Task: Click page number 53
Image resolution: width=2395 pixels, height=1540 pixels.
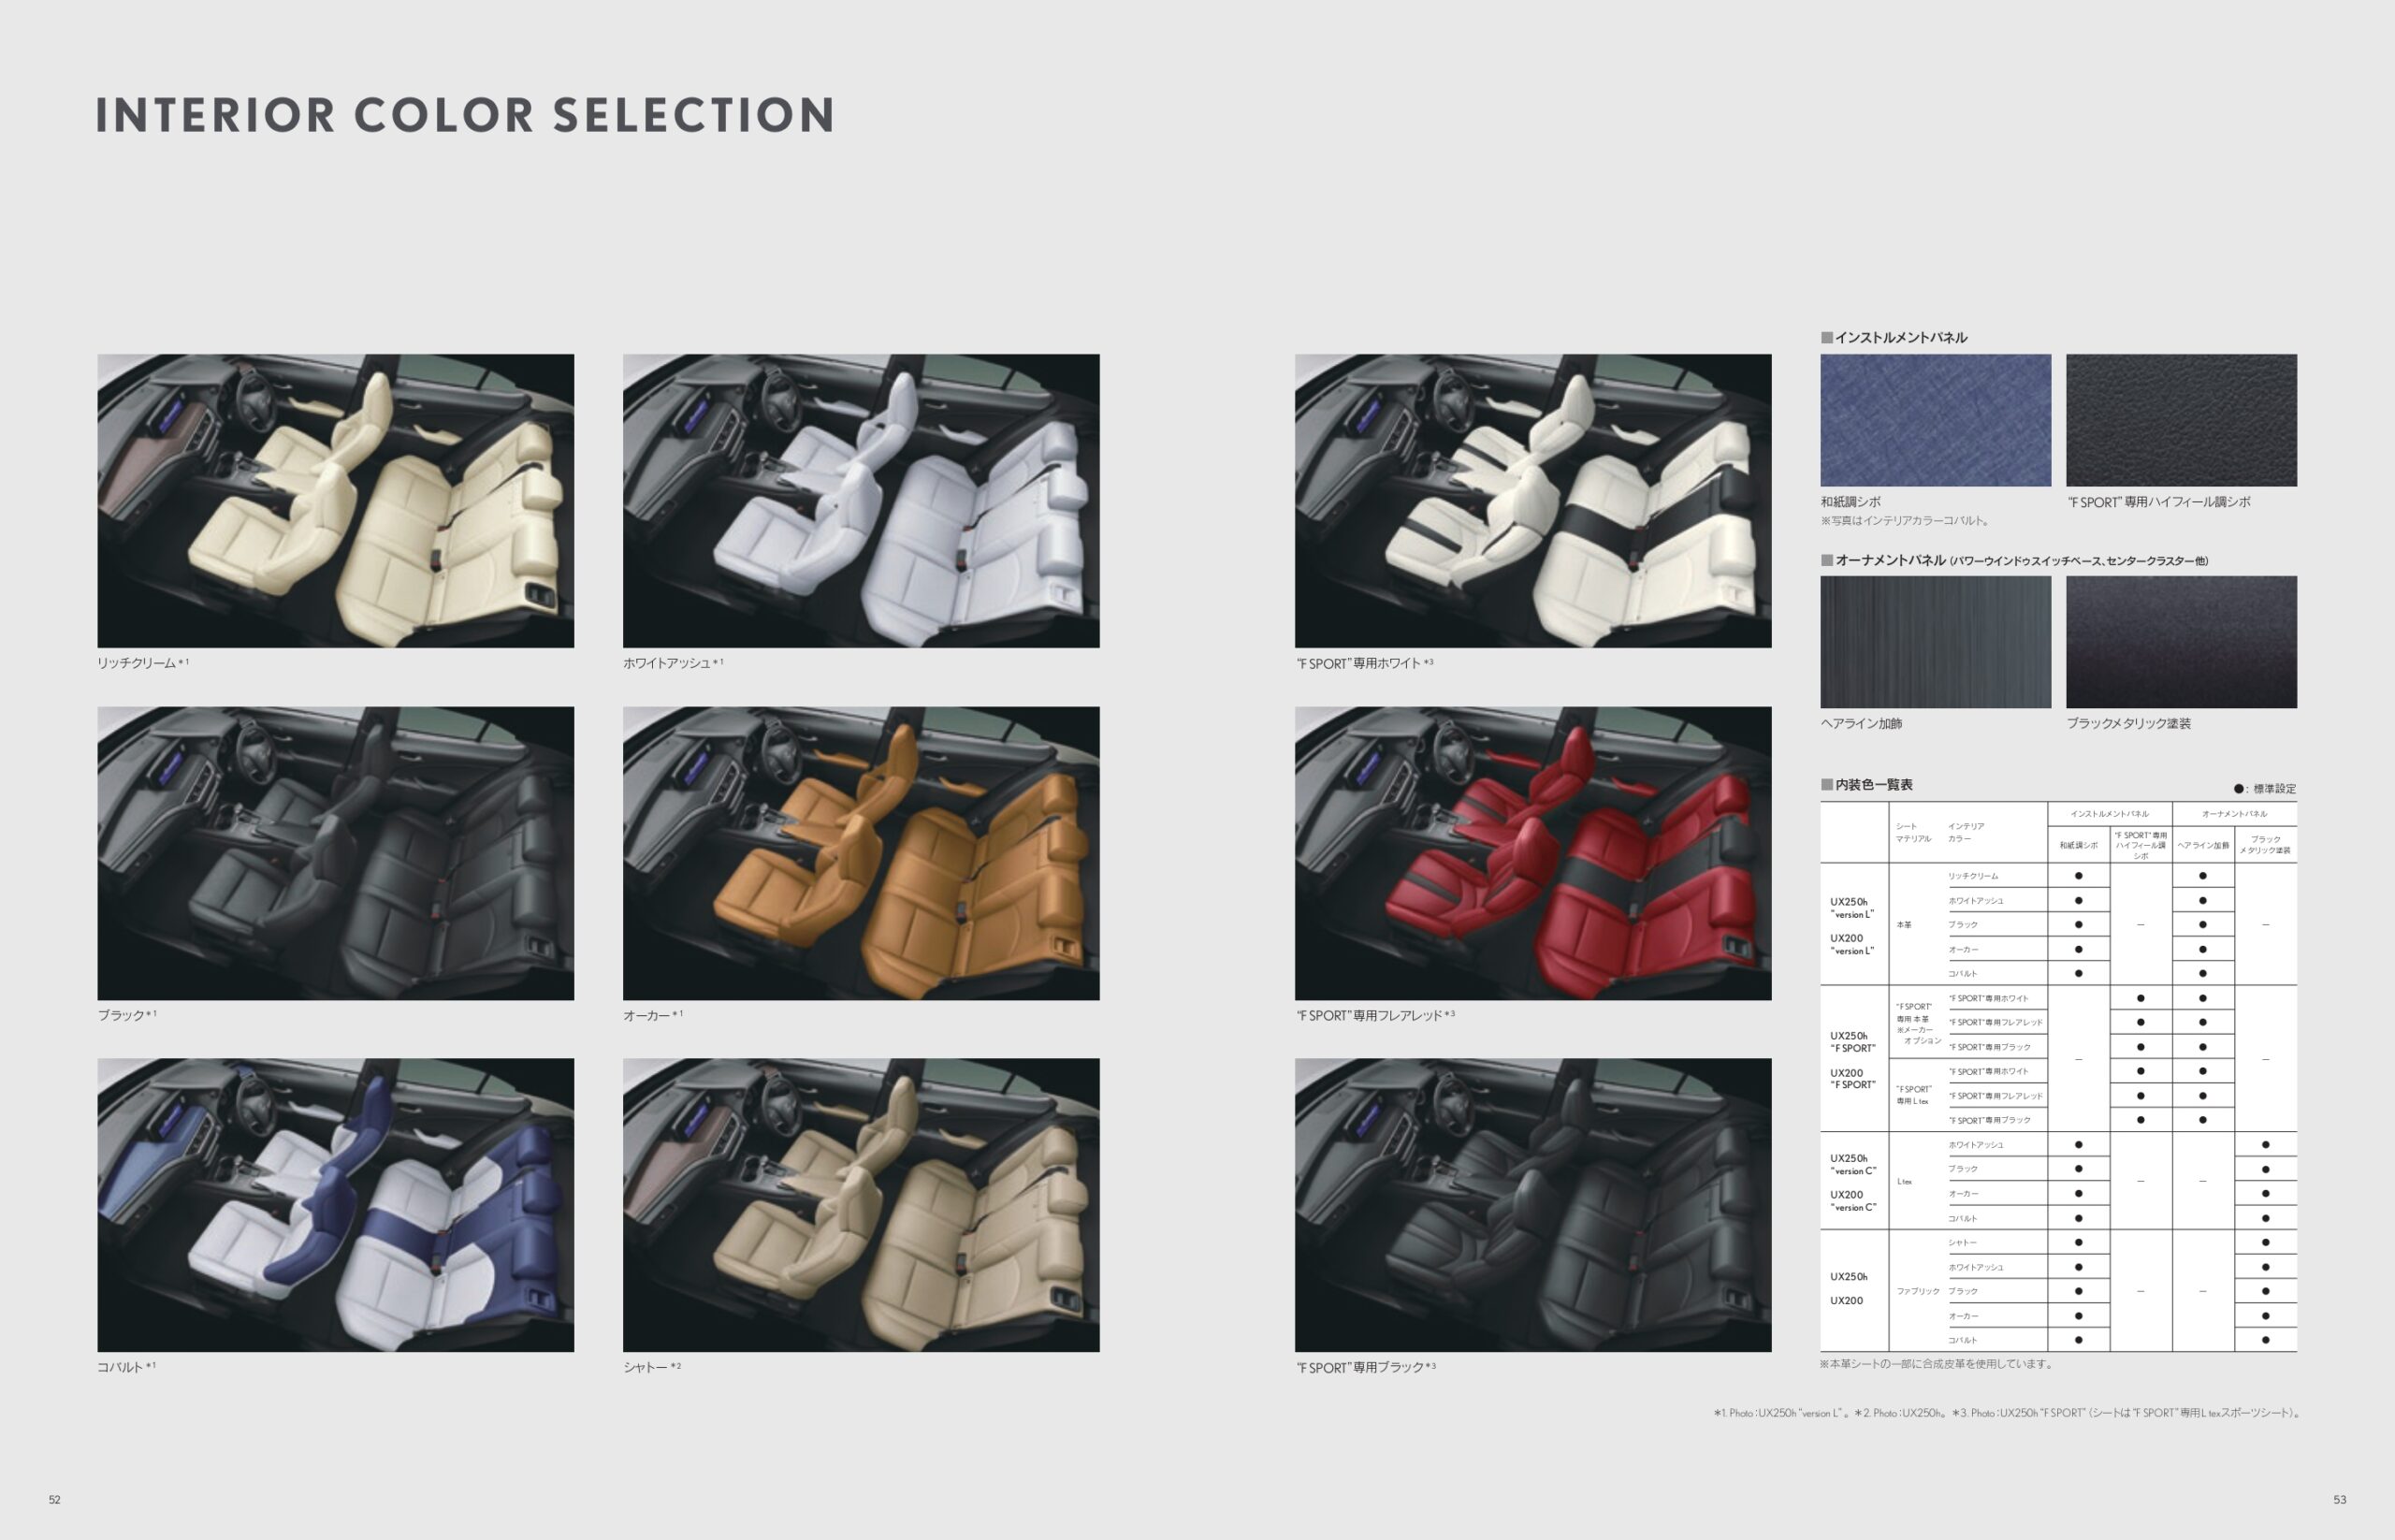Action: [x=2339, y=1500]
